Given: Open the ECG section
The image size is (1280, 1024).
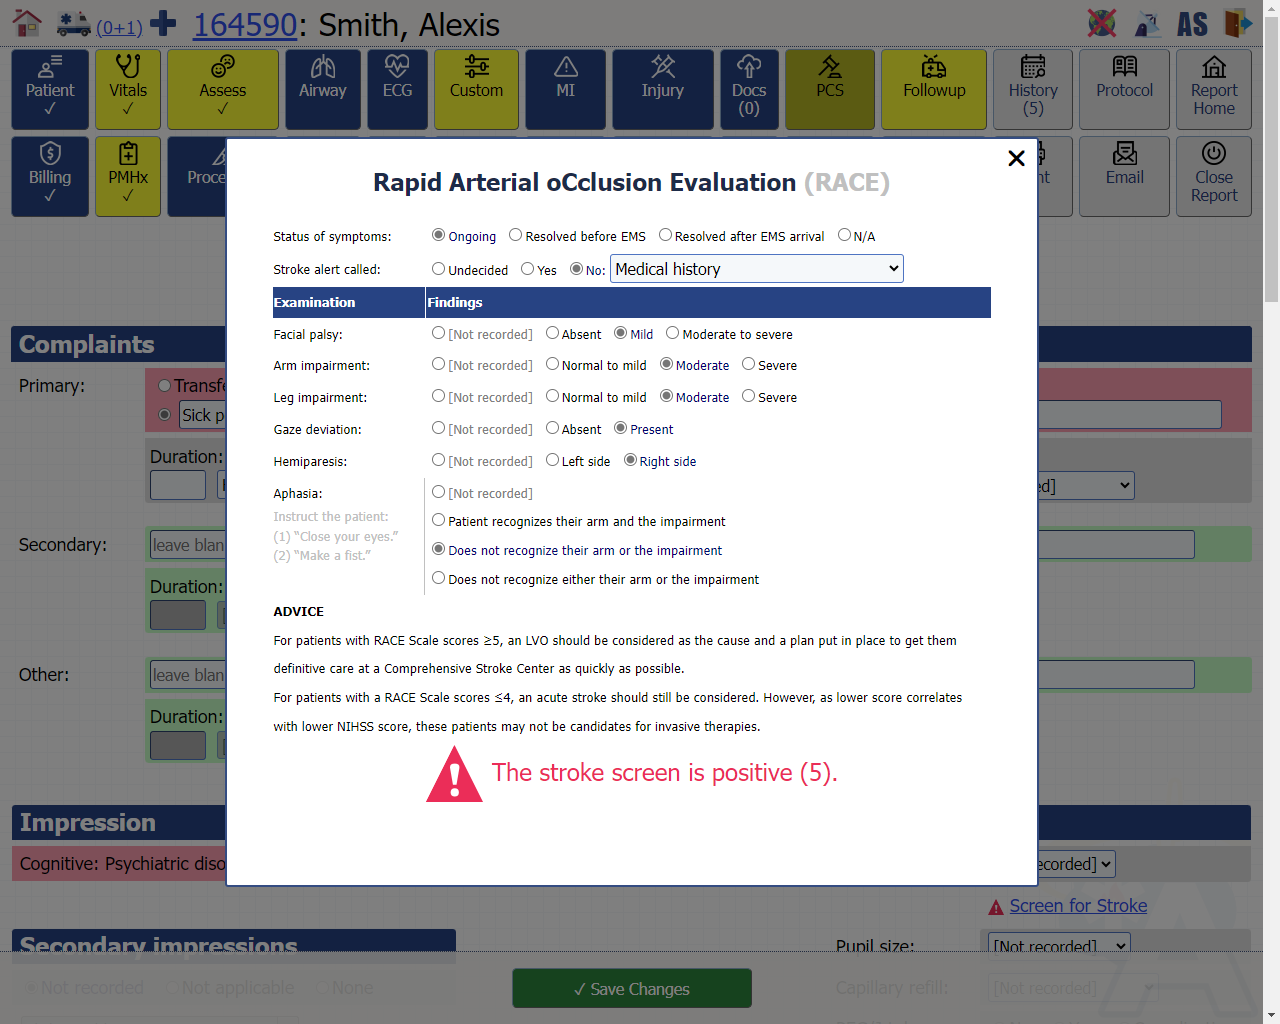Looking at the screenshot, I should coord(397,89).
